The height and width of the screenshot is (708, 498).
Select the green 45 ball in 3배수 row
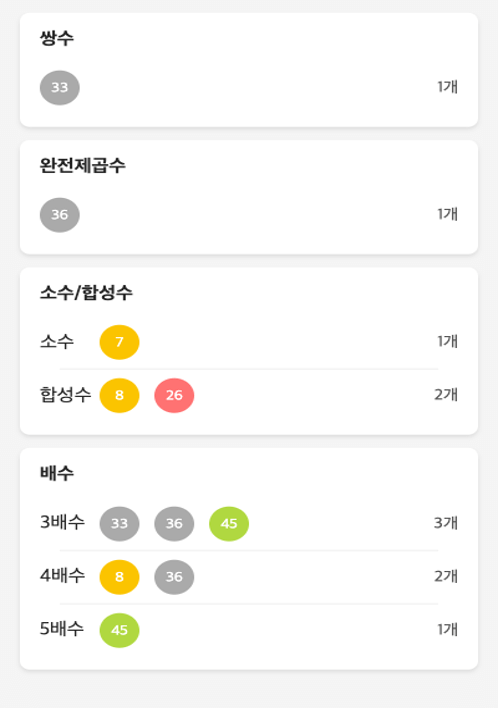tap(229, 524)
